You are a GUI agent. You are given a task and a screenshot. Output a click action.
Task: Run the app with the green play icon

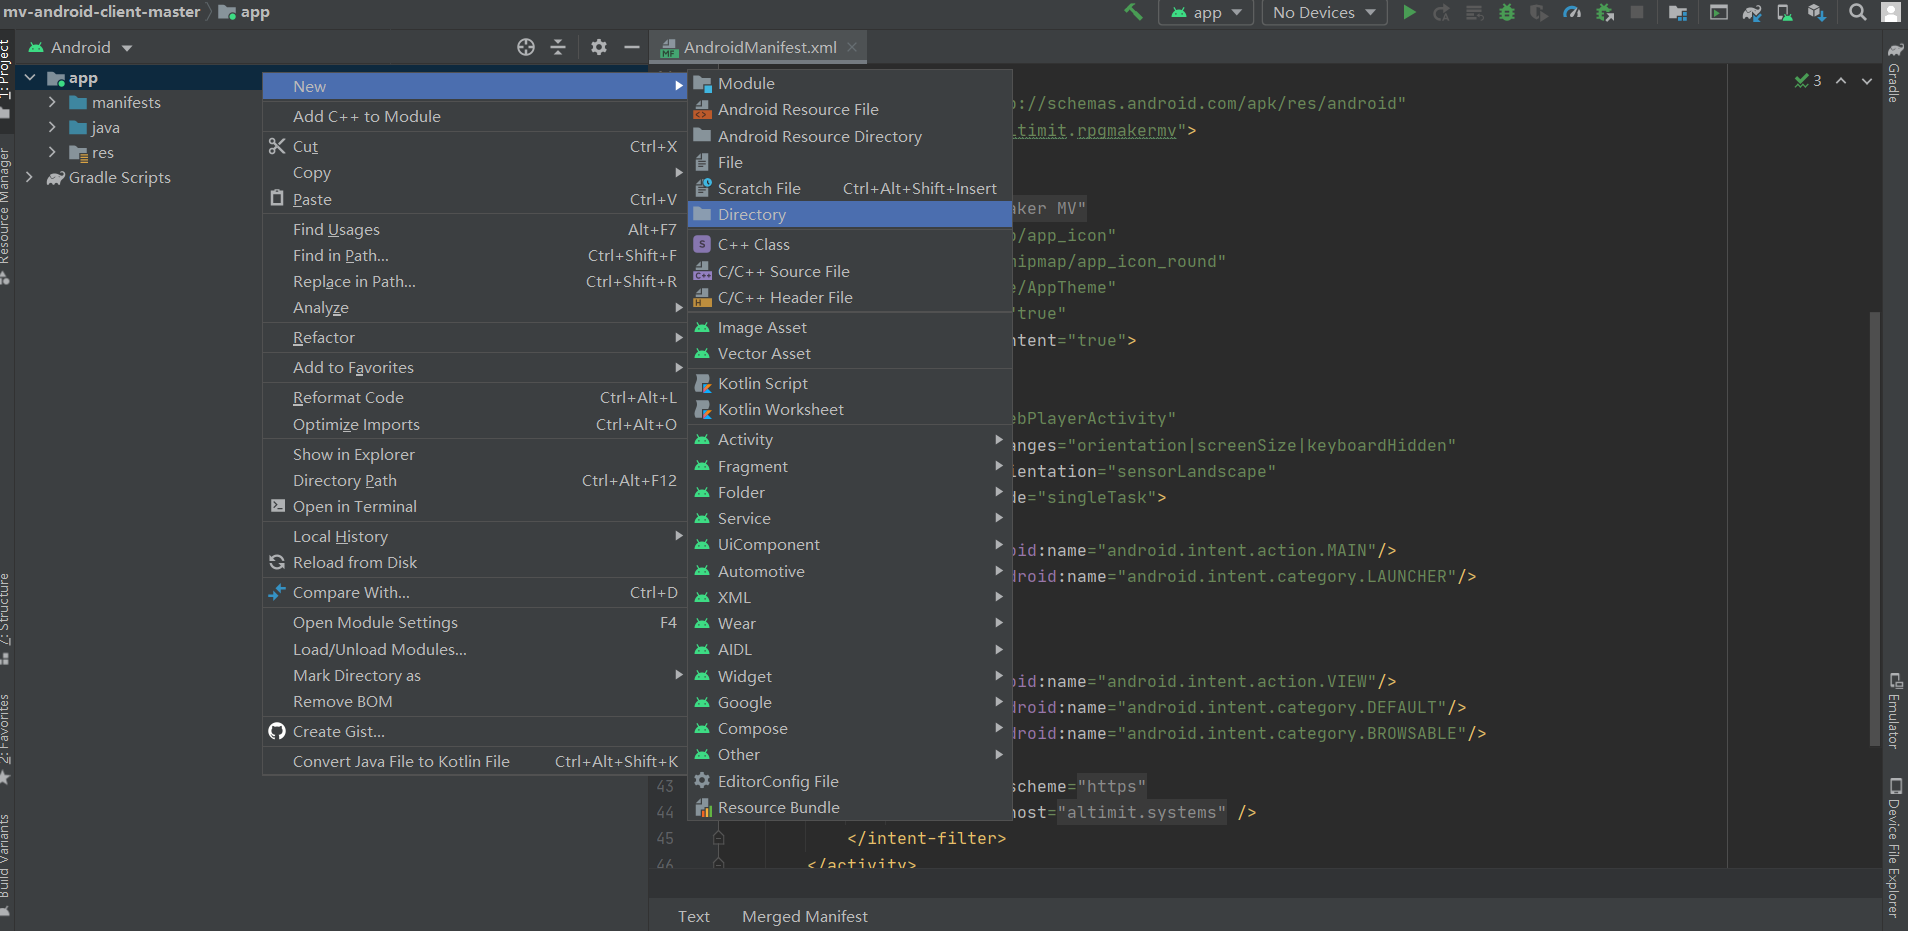coord(1409,12)
